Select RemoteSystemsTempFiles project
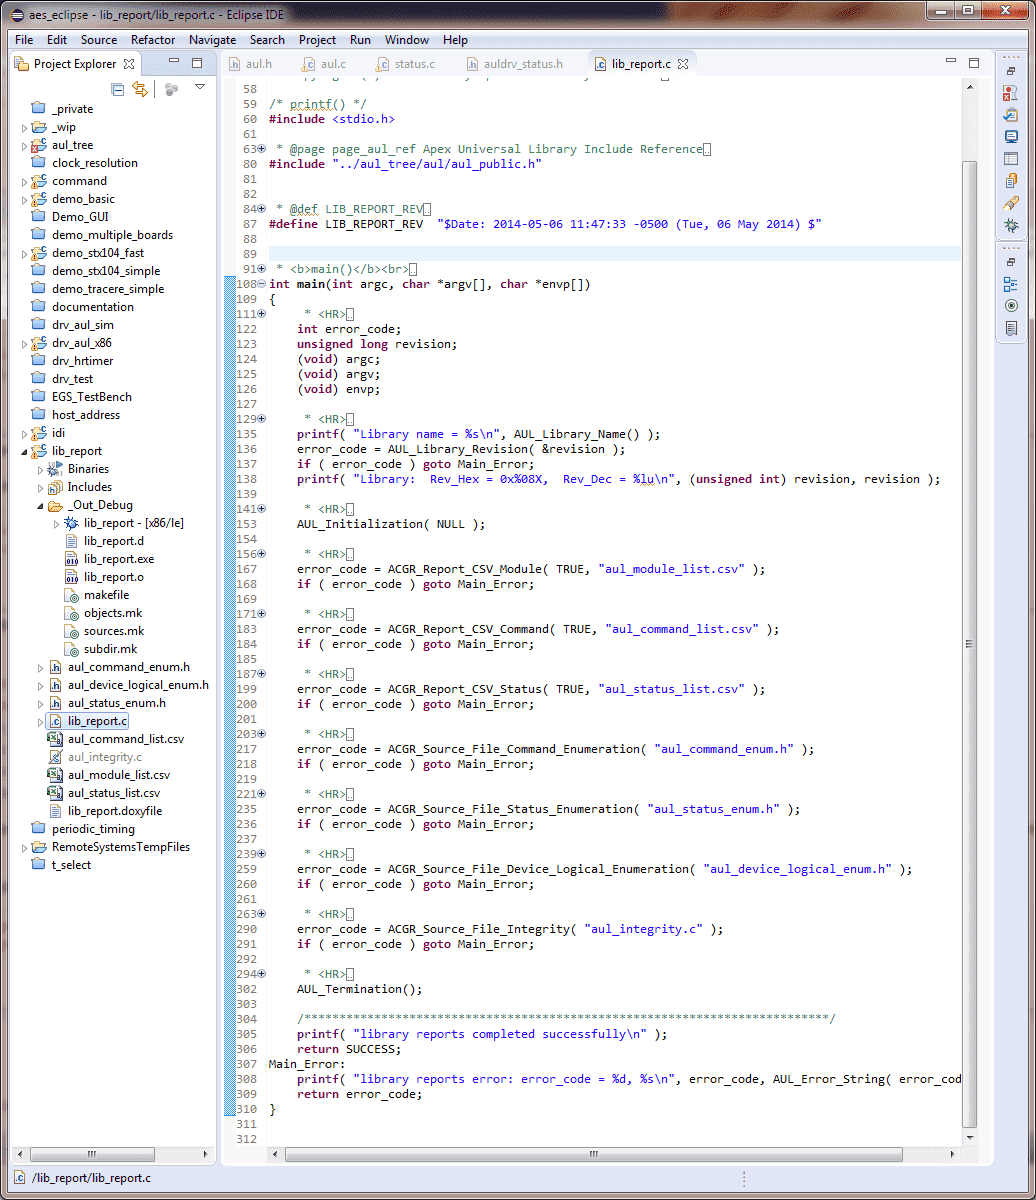Image resolution: width=1036 pixels, height=1200 pixels. [120, 847]
